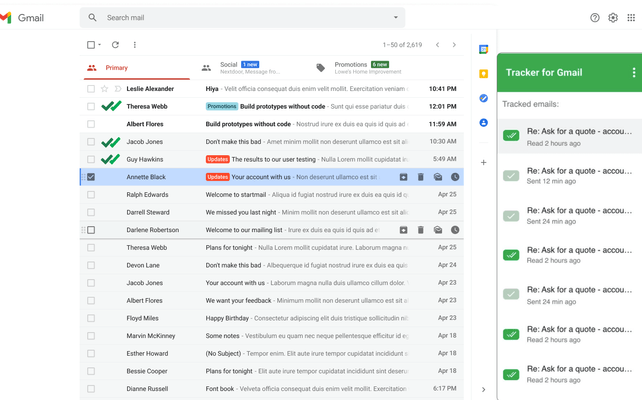642x400 pixels.
Task: Switch to the Social tab
Action: pyautogui.click(x=240, y=67)
